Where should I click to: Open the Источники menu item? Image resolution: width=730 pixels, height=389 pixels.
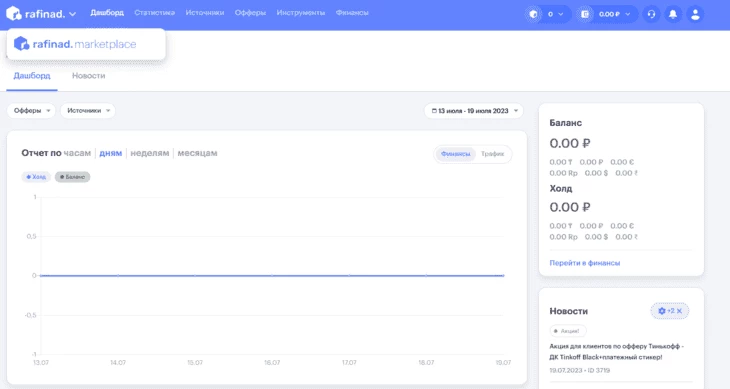pyautogui.click(x=205, y=13)
